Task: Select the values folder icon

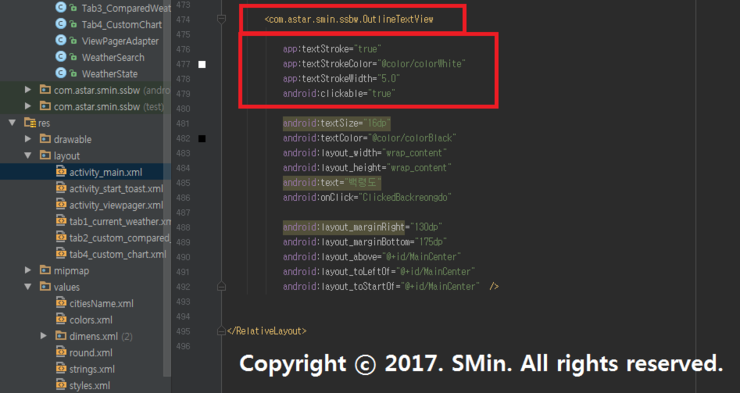Action: click(x=45, y=286)
